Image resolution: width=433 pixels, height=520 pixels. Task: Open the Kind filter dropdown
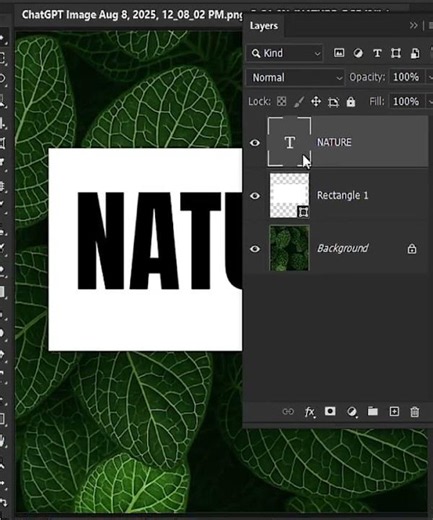[285, 53]
